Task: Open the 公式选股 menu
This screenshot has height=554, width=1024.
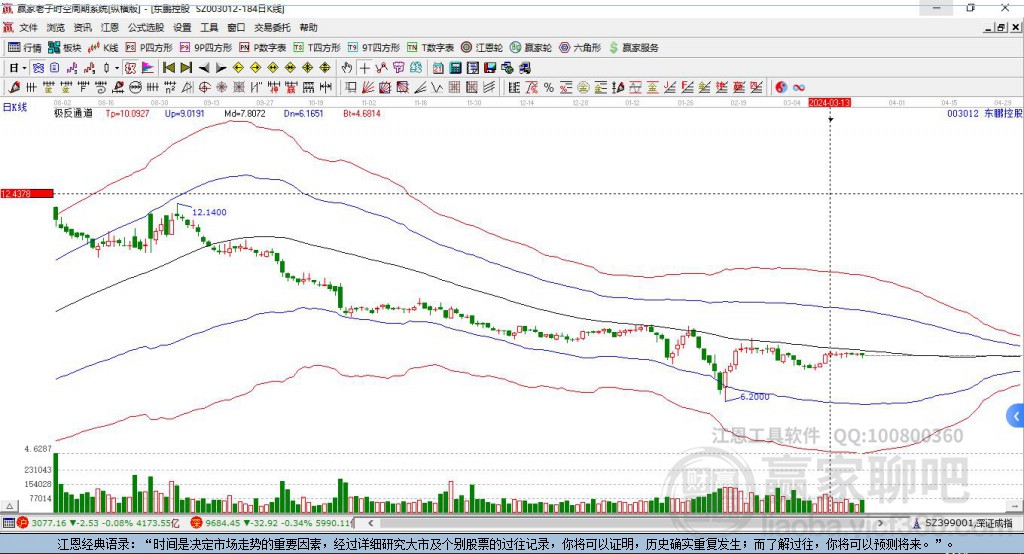Action: click(x=146, y=27)
